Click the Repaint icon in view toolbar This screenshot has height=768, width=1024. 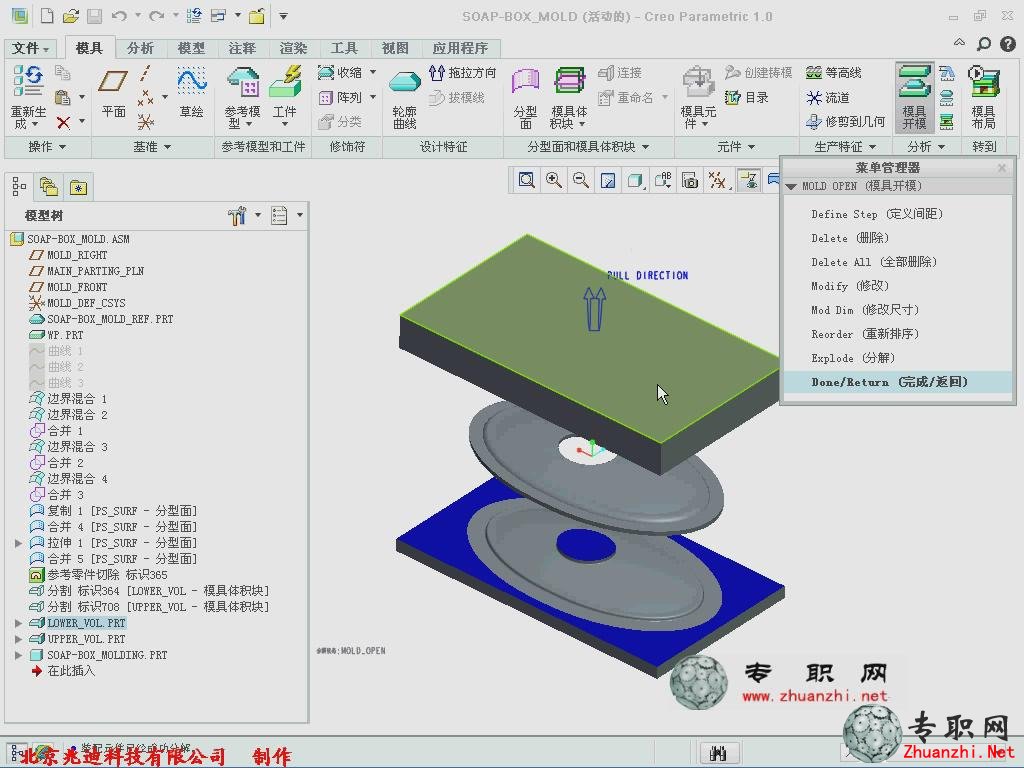tap(608, 180)
